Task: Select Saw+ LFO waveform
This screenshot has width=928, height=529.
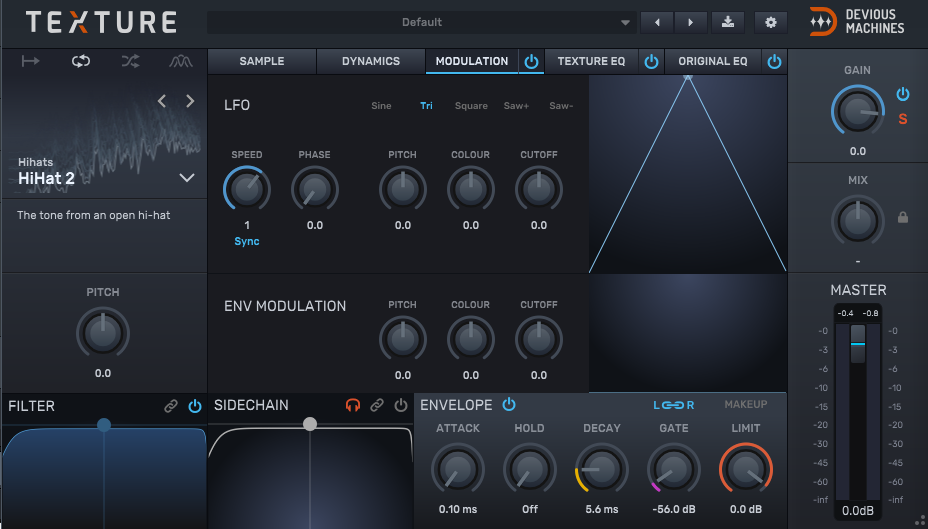Action: click(516, 106)
